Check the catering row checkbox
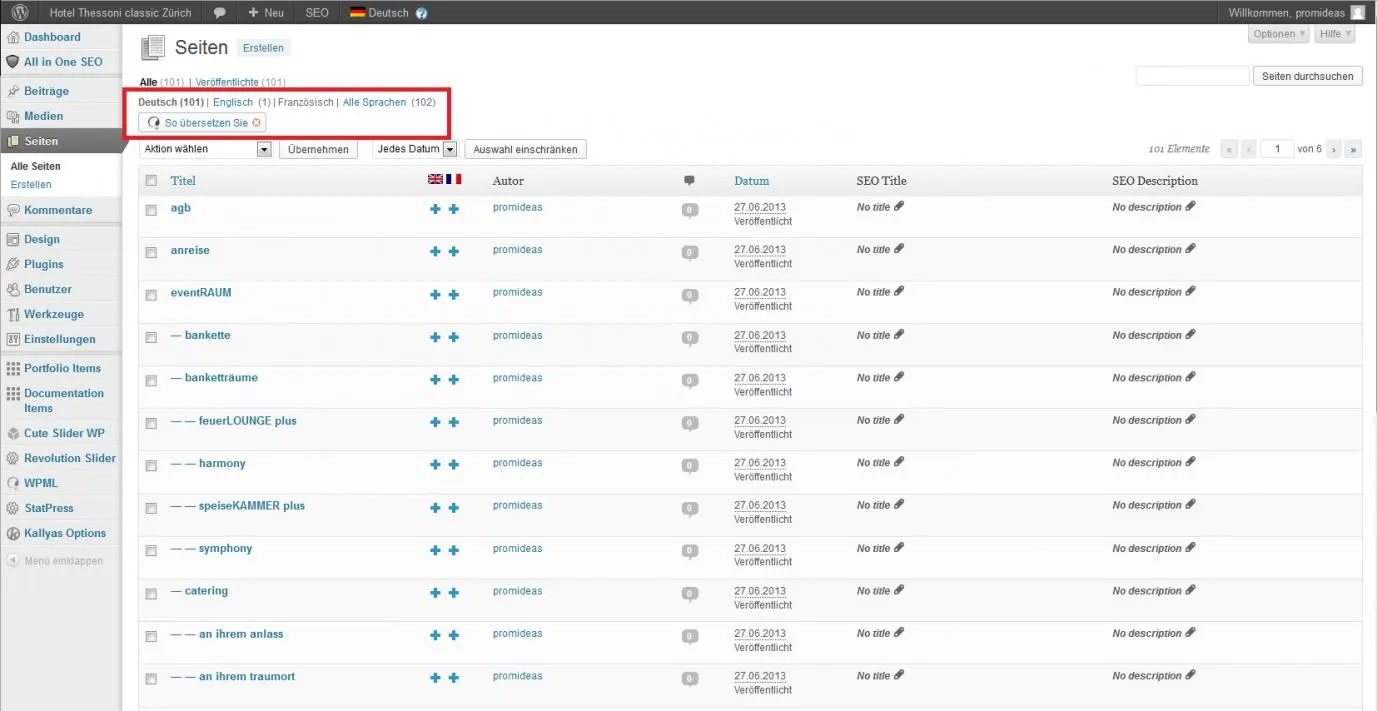Screen dimensions: 1377x711 point(151,594)
